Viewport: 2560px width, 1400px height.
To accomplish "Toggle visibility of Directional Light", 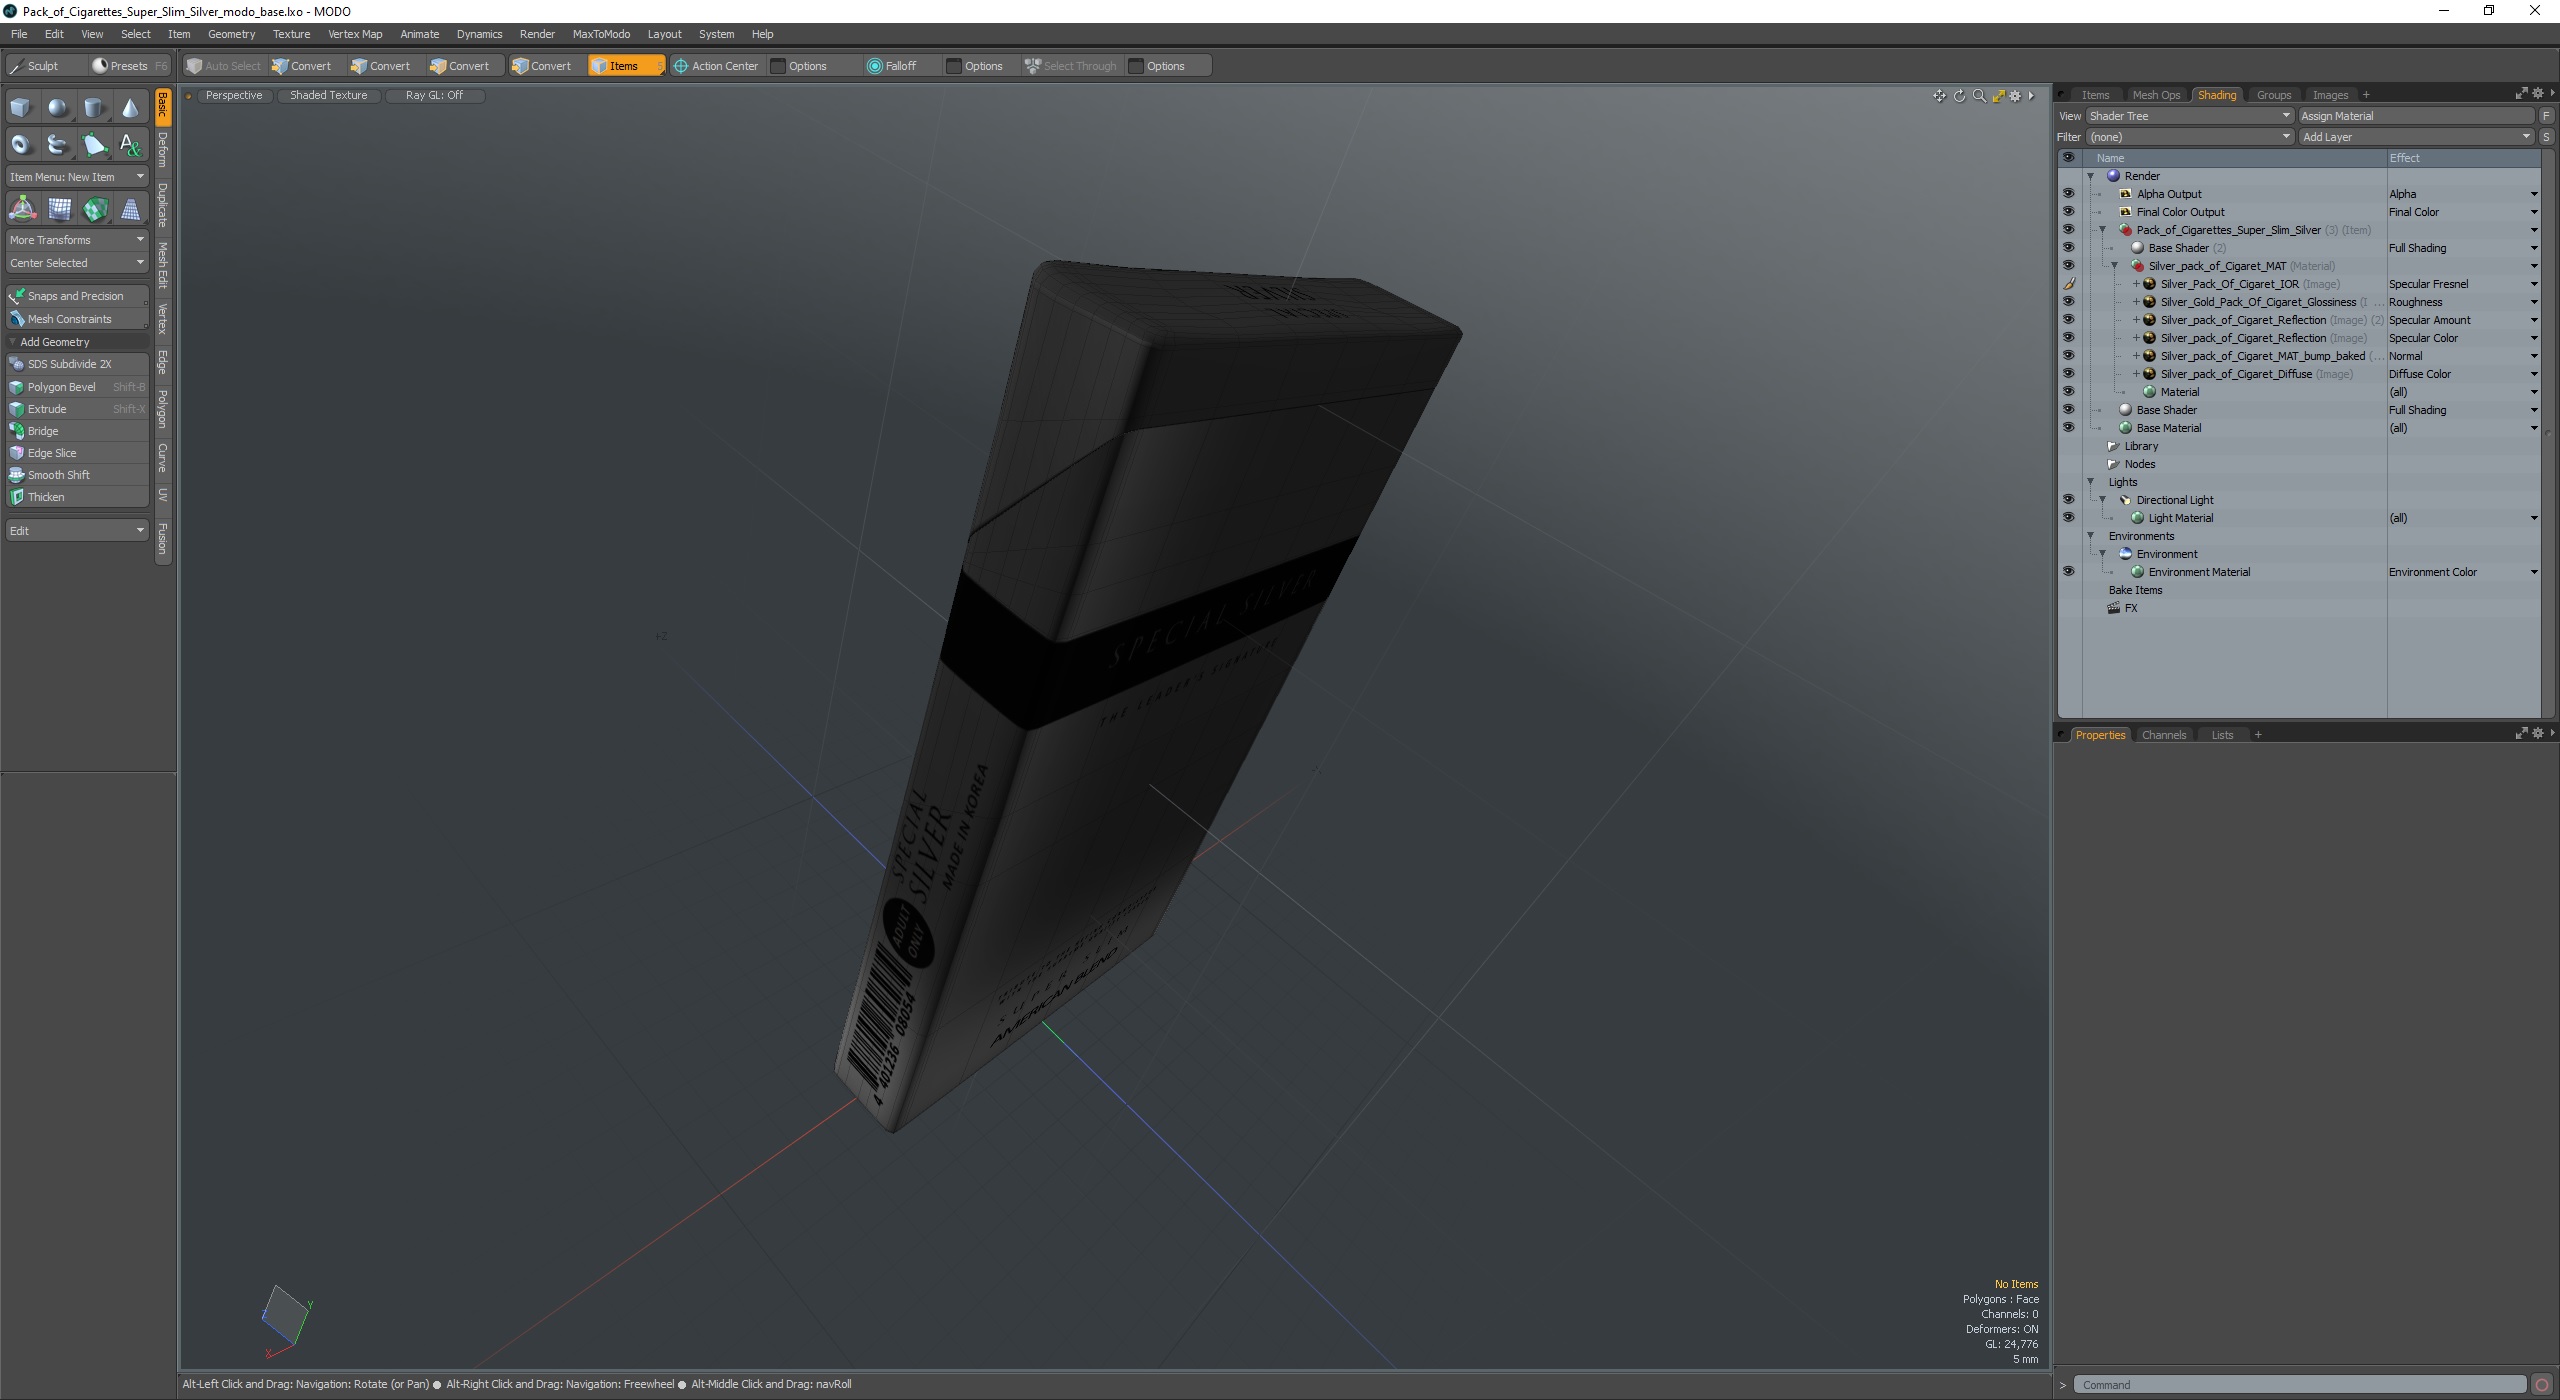I will (x=2068, y=500).
